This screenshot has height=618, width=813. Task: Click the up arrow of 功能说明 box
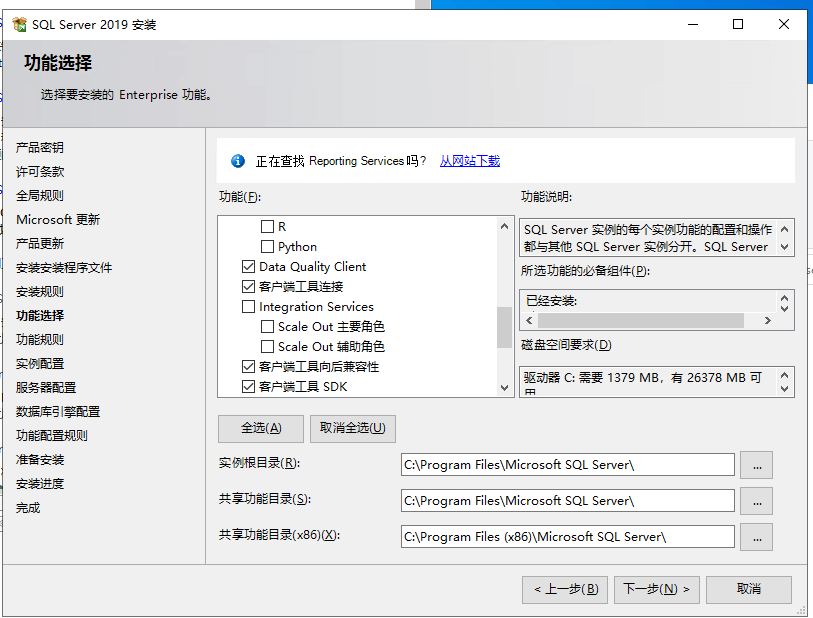click(784, 229)
